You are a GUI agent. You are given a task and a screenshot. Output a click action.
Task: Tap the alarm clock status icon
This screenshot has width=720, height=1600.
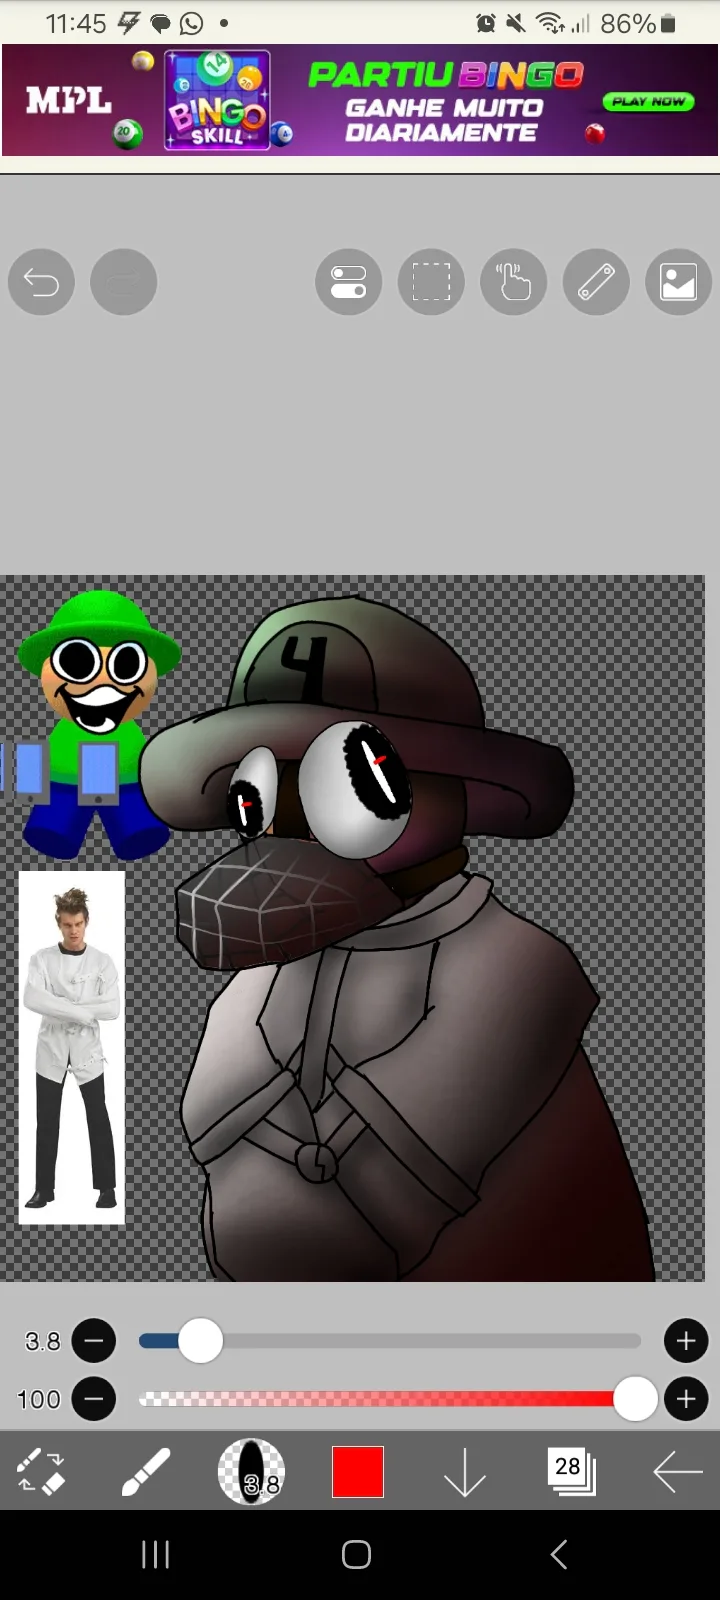(486, 23)
